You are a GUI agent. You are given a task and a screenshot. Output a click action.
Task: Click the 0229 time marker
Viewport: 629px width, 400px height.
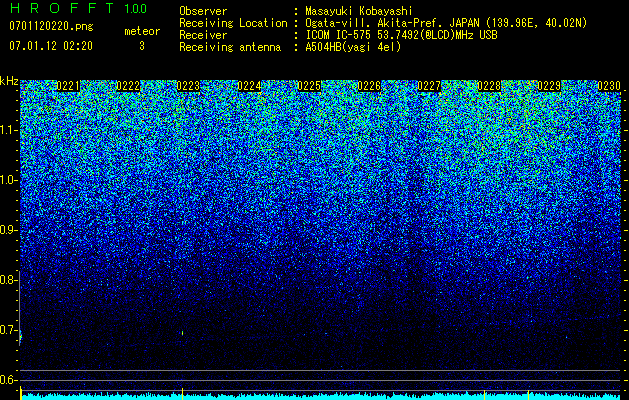(x=549, y=86)
